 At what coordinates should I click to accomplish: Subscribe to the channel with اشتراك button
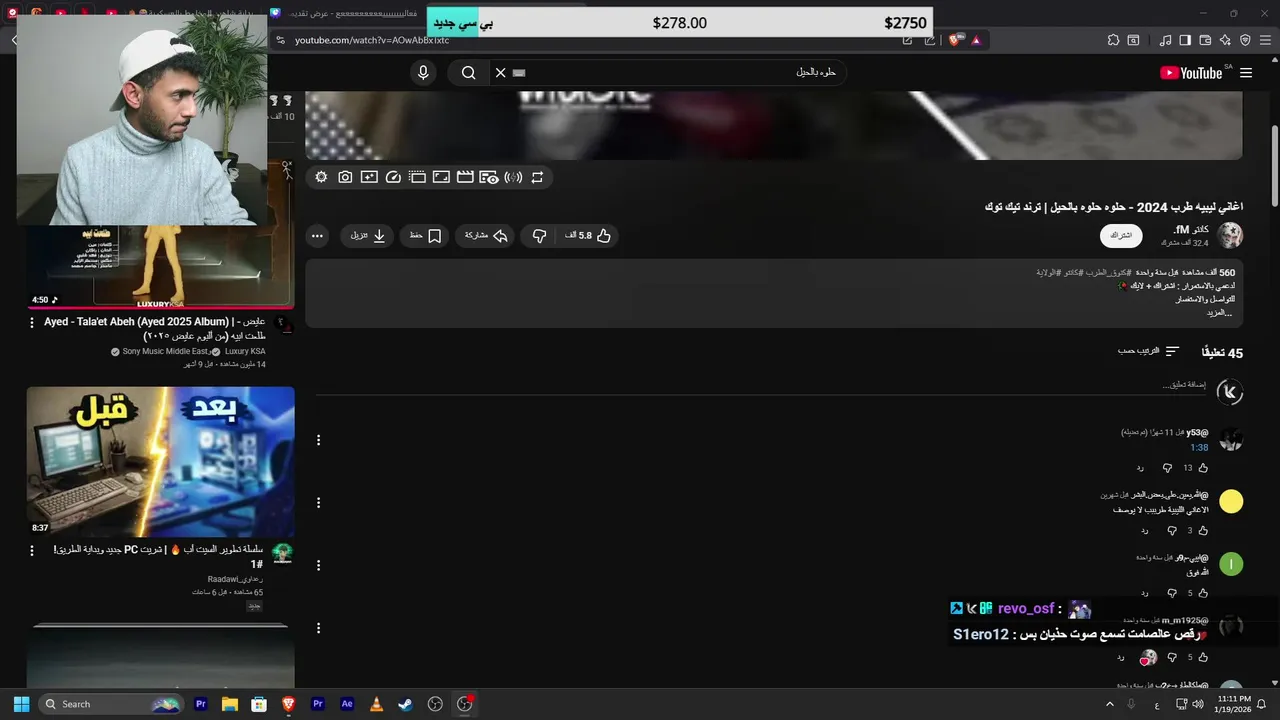click(1121, 236)
